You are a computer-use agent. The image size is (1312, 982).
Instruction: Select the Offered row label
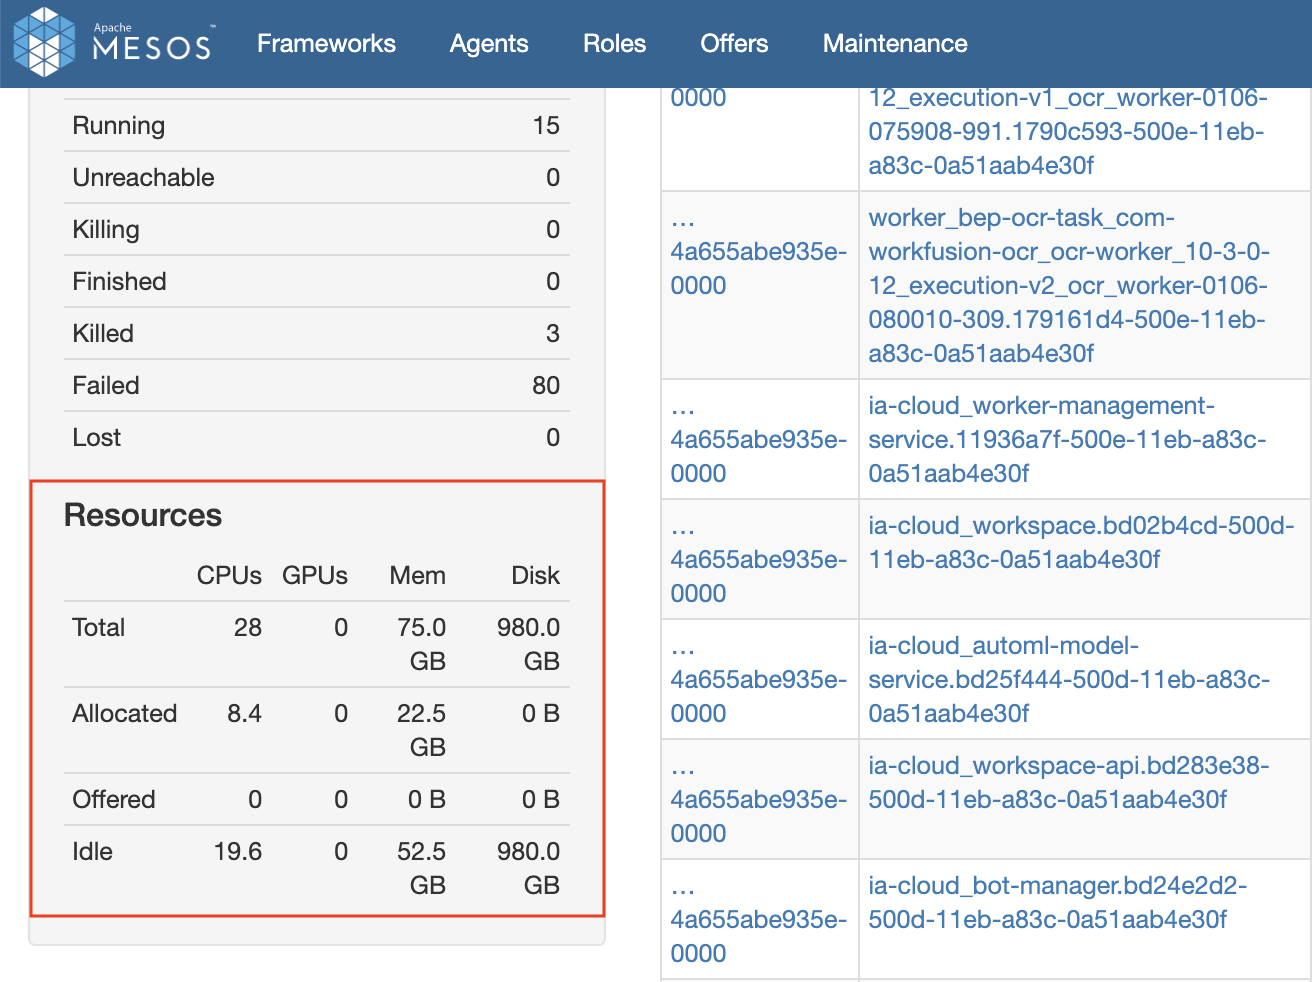click(114, 799)
